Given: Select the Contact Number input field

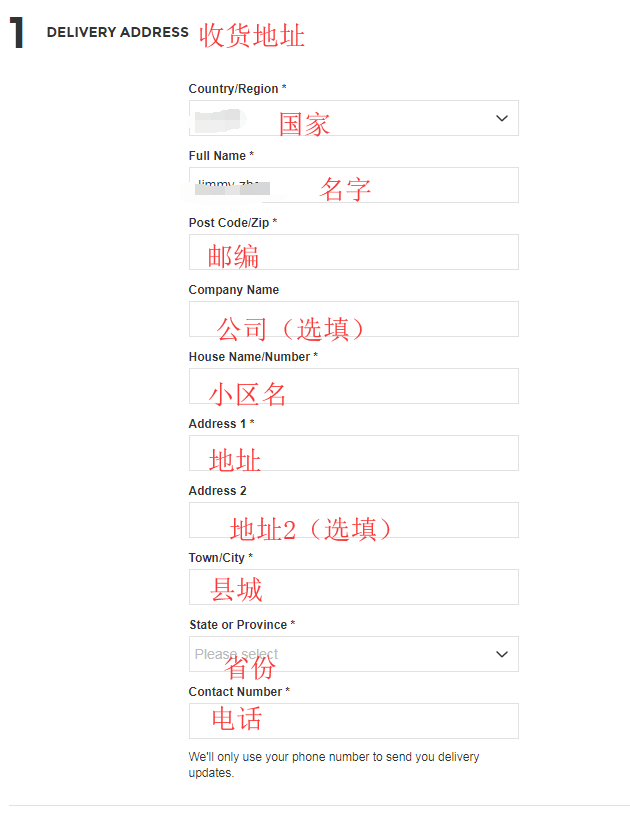Looking at the screenshot, I should (x=353, y=721).
